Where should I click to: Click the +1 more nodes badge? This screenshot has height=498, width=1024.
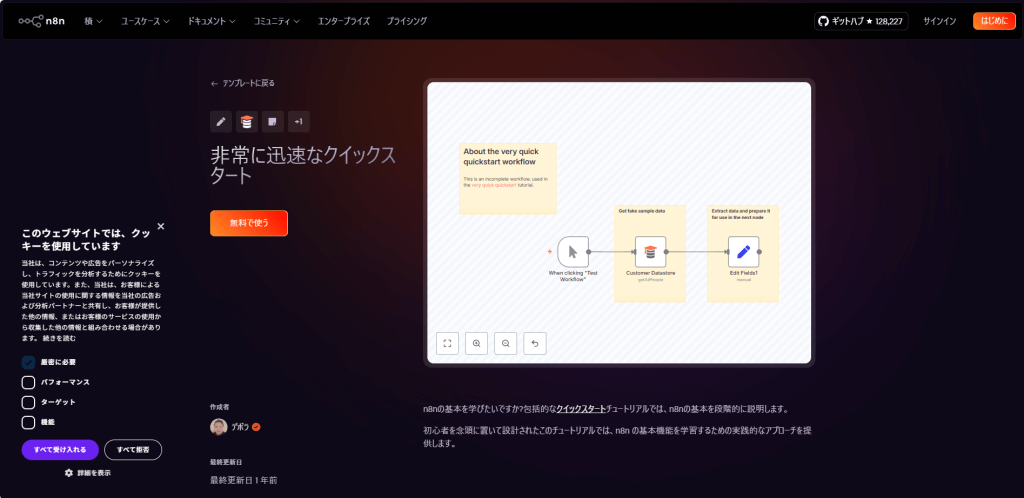pyautogui.click(x=298, y=121)
